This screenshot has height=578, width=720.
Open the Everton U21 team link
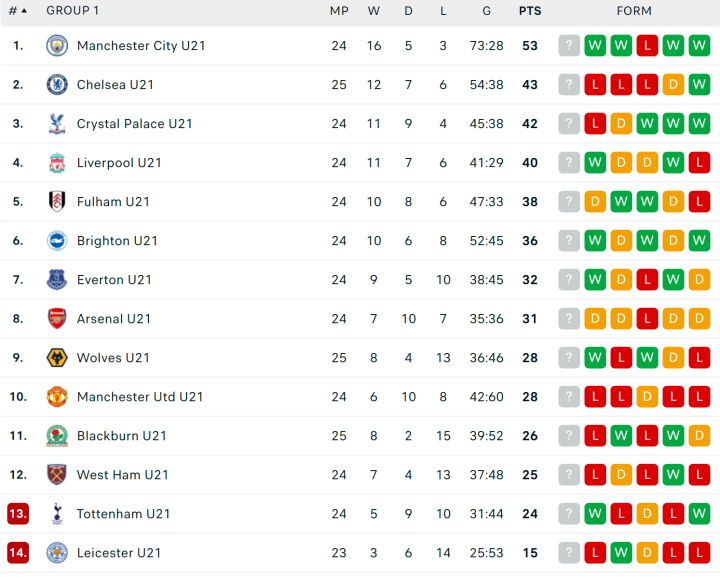114,280
